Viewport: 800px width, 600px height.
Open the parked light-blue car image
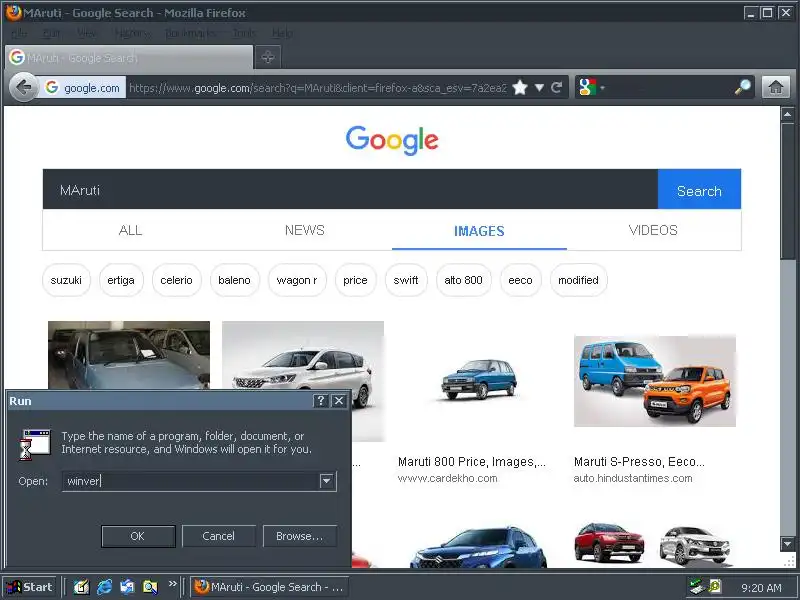pos(129,355)
